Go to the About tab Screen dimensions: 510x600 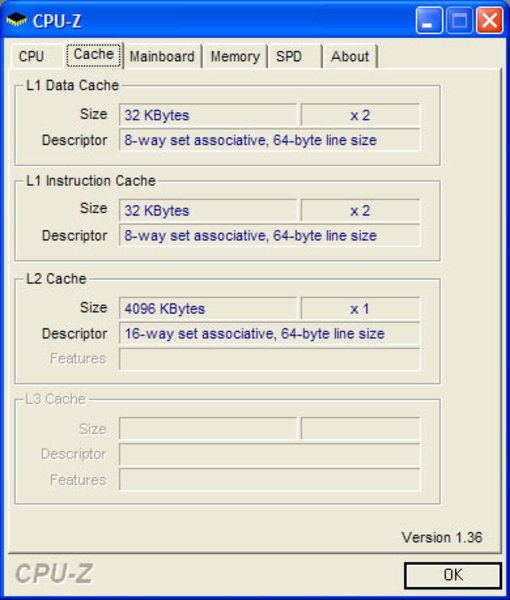[350, 57]
